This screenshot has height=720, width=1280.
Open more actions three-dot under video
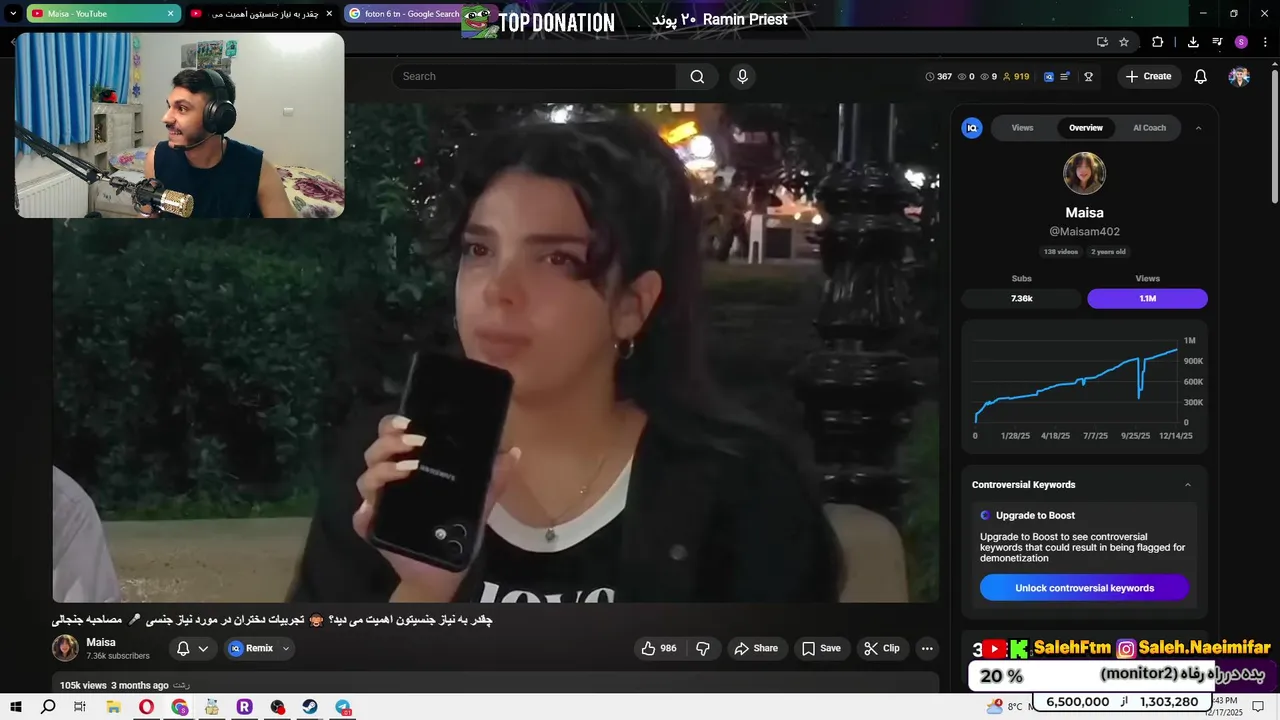point(927,648)
